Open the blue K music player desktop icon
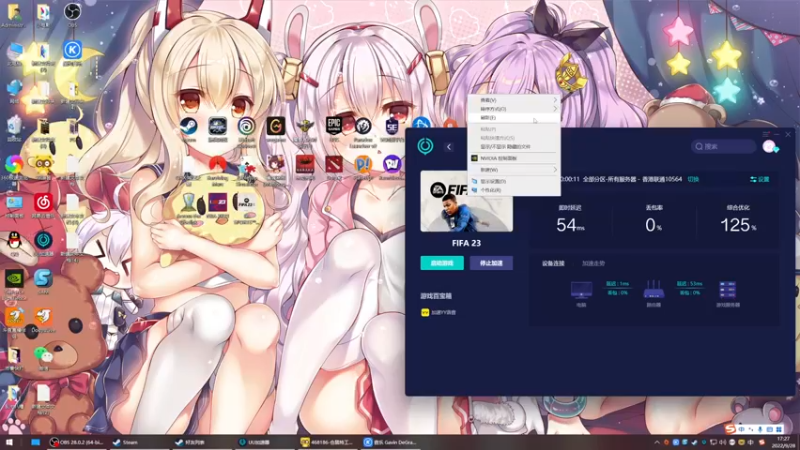The width and height of the screenshot is (800, 450). coord(72,50)
